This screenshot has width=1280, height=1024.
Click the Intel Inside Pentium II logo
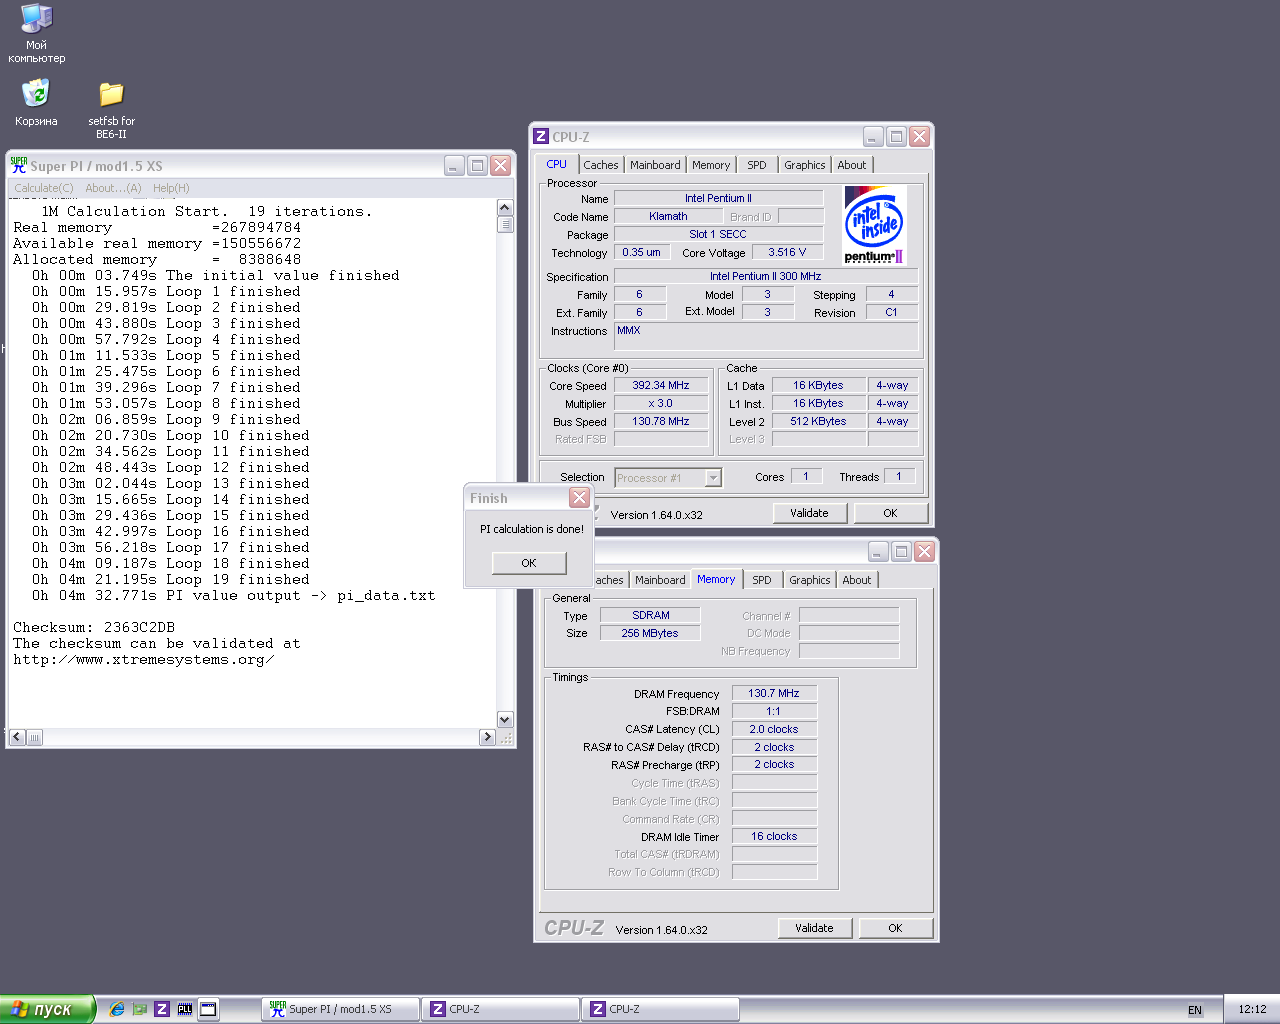tap(875, 225)
